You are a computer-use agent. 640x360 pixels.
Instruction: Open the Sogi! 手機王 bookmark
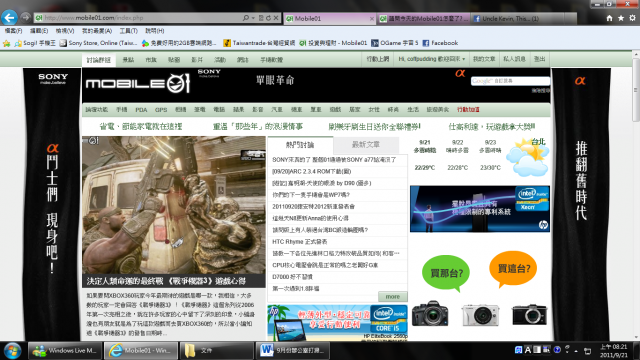pyautogui.click(x=35, y=43)
